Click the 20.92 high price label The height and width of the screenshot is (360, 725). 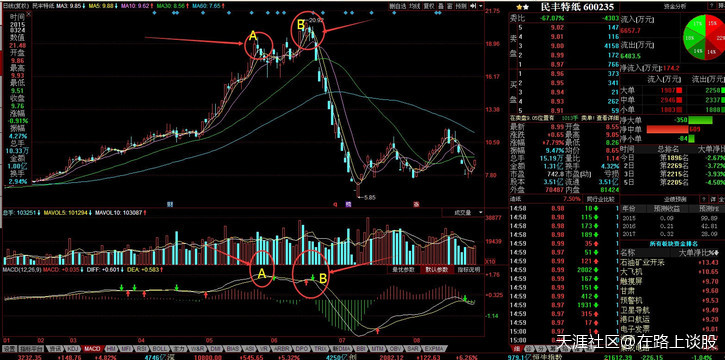click(x=316, y=20)
